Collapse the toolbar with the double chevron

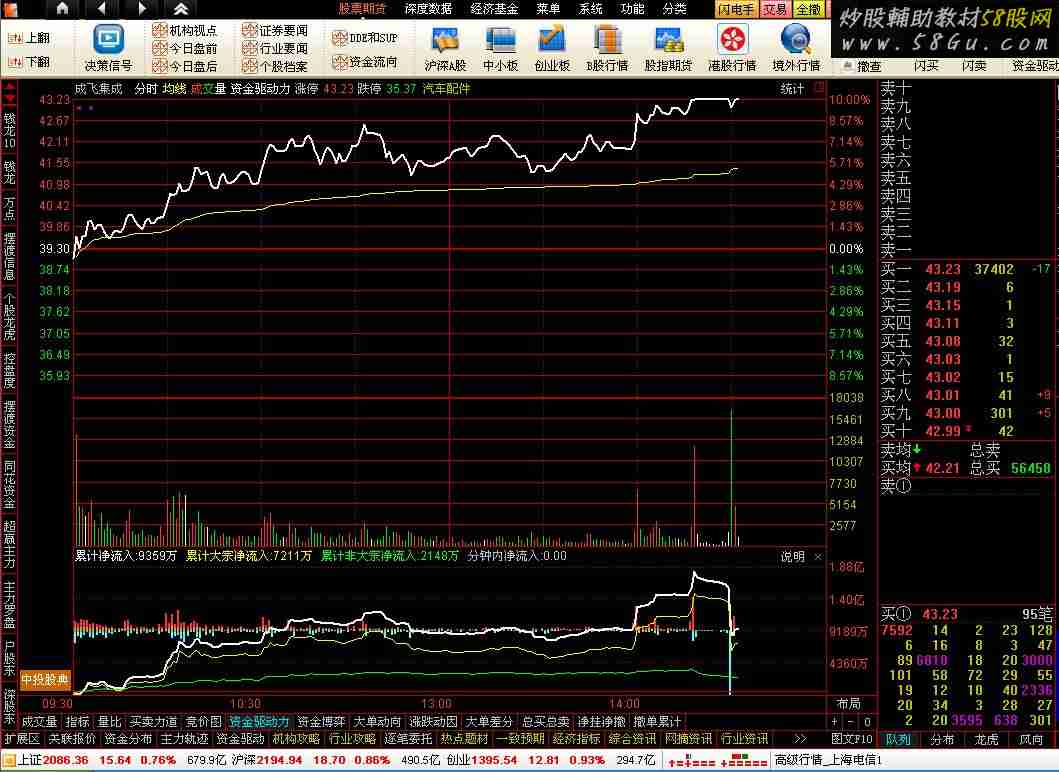(x=180, y=9)
